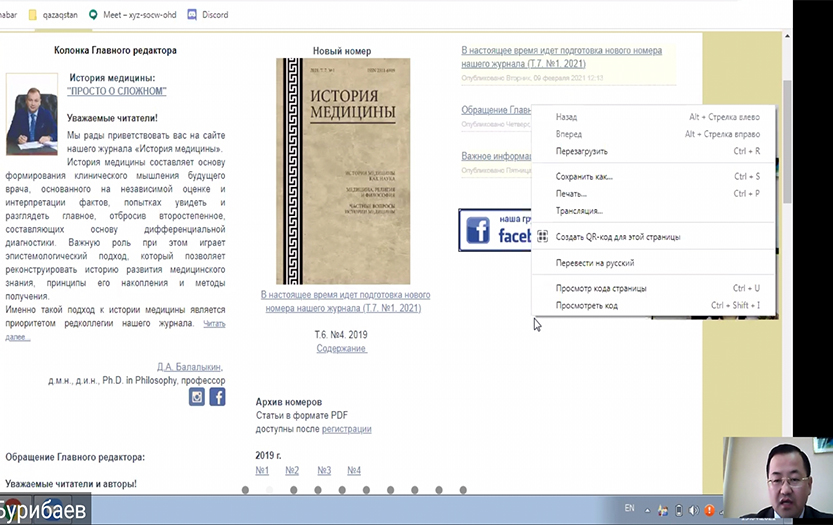Open the Discord bookmark
The height and width of the screenshot is (525, 833).
[x=208, y=15]
